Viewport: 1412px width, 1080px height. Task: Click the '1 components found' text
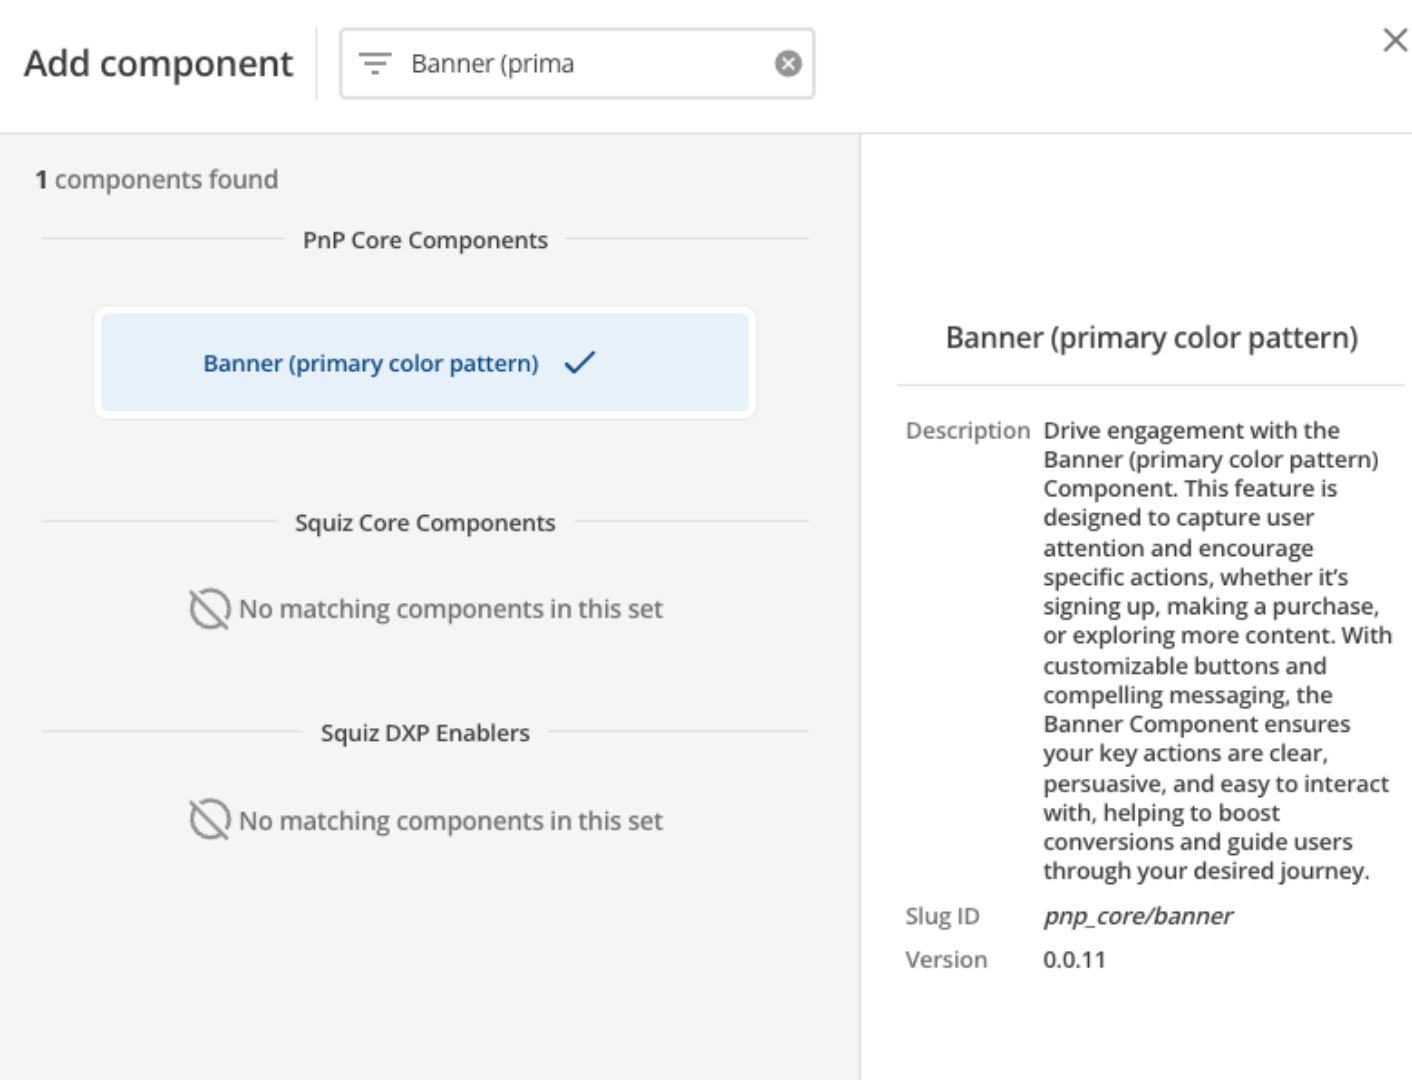point(157,180)
